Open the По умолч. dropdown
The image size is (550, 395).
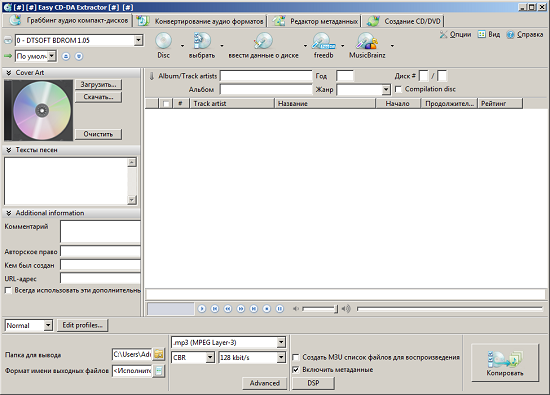pyautogui.click(x=52, y=56)
